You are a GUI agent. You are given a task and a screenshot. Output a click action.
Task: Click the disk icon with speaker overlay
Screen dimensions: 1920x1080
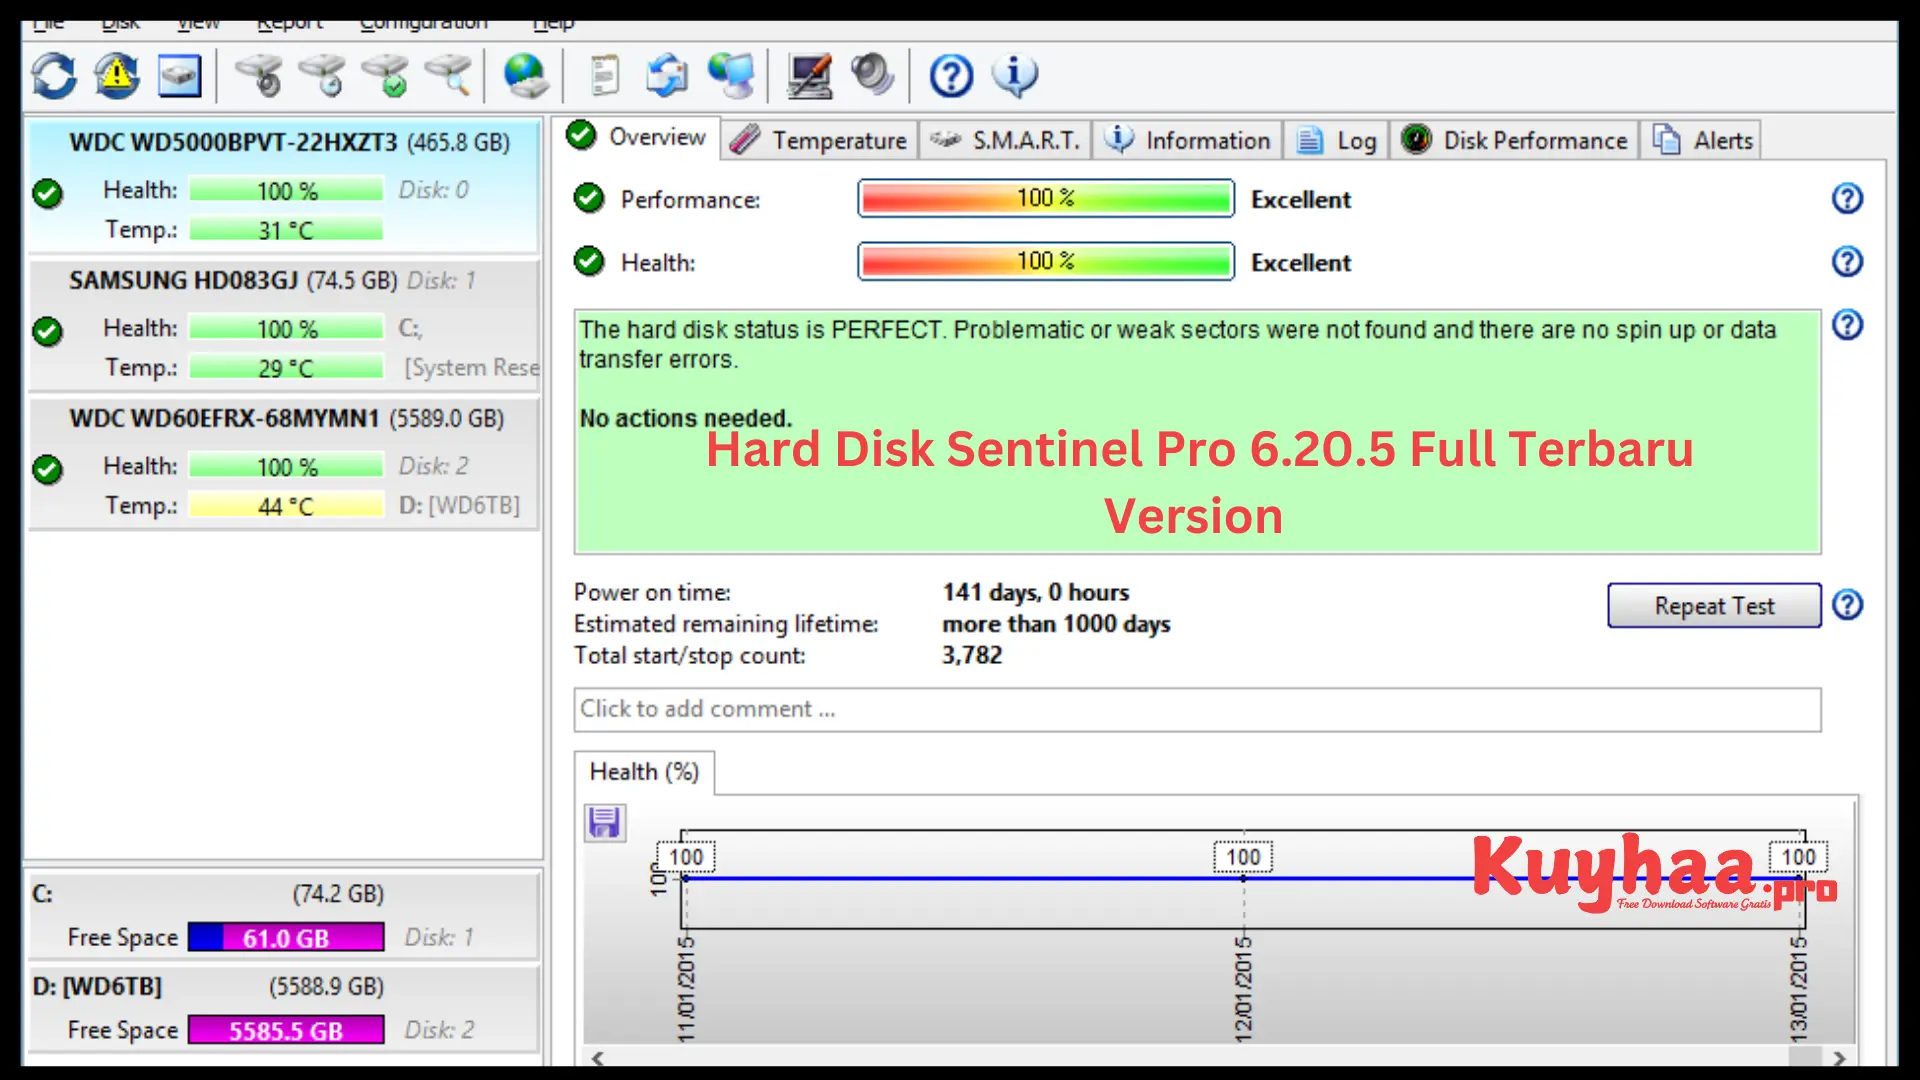tap(258, 76)
